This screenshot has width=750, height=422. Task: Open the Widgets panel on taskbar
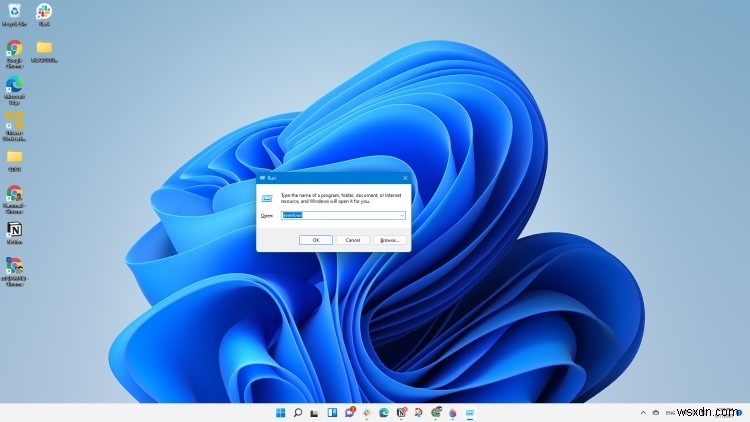(x=332, y=412)
